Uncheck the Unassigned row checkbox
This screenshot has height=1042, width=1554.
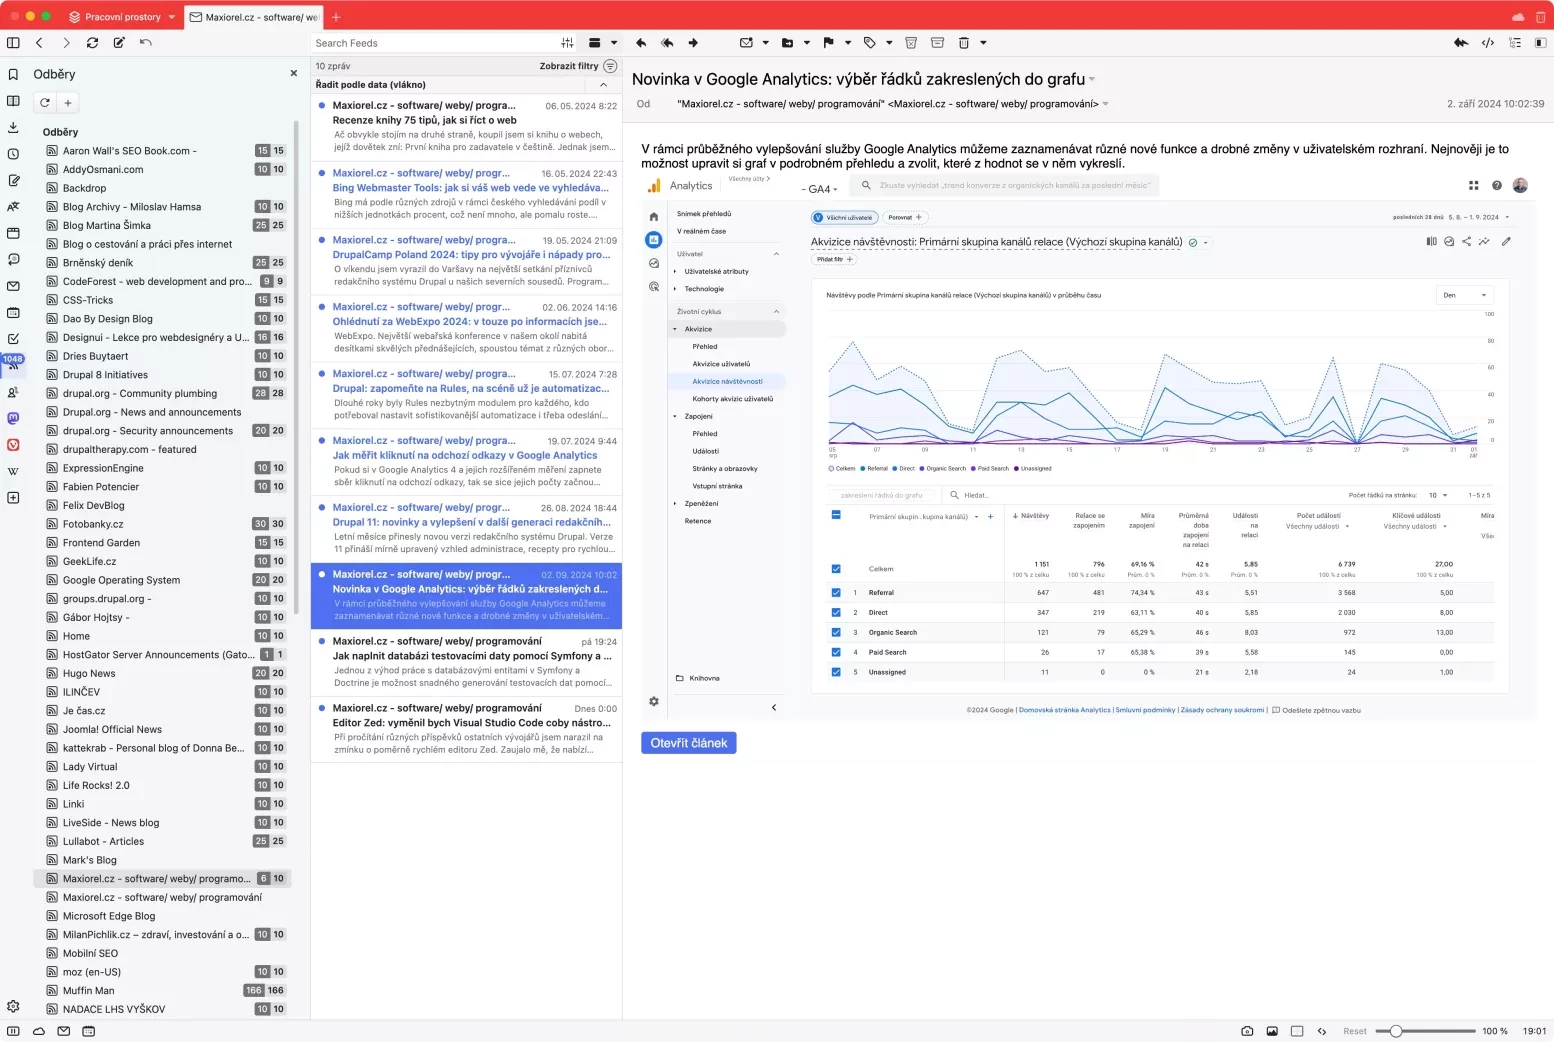[836, 672]
